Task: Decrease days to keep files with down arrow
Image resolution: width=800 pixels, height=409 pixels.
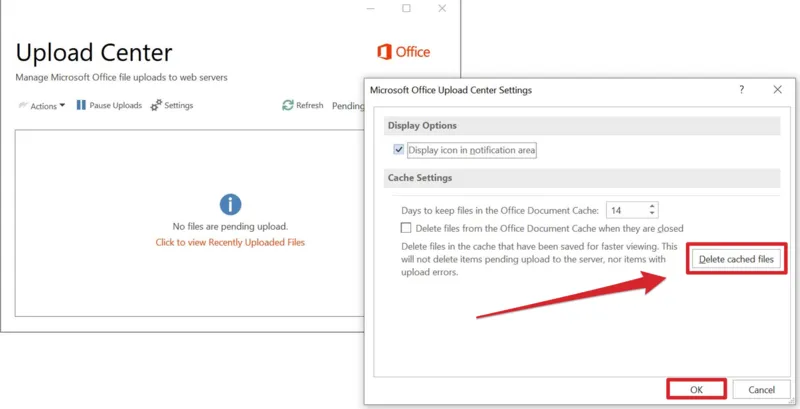Action: (x=653, y=214)
